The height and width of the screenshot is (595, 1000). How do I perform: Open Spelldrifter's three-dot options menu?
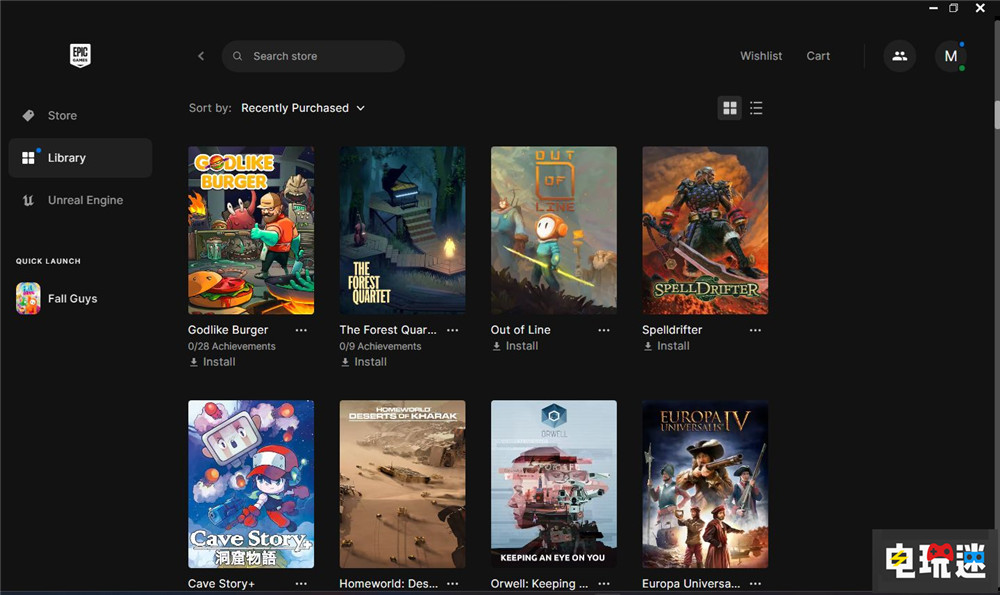[x=755, y=329]
